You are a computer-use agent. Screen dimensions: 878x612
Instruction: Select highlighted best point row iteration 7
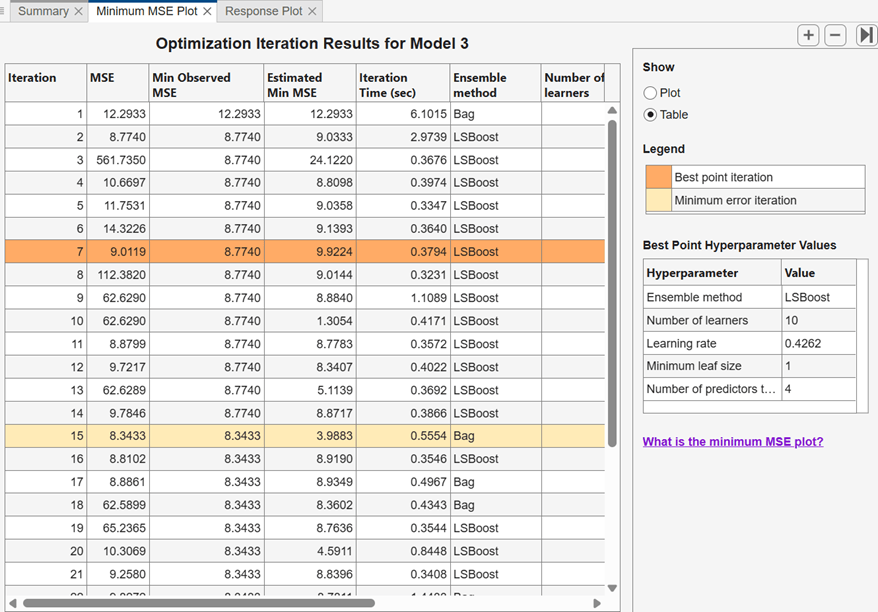coord(305,251)
